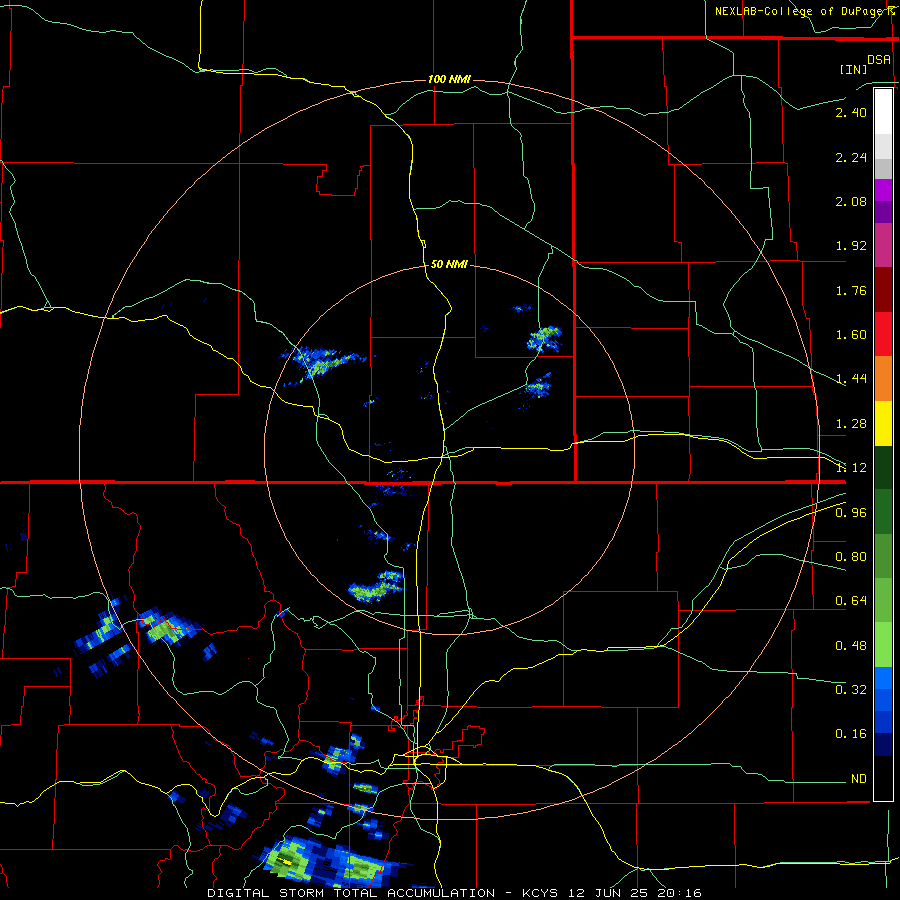Select the 1.28 scale value

click(x=851, y=424)
